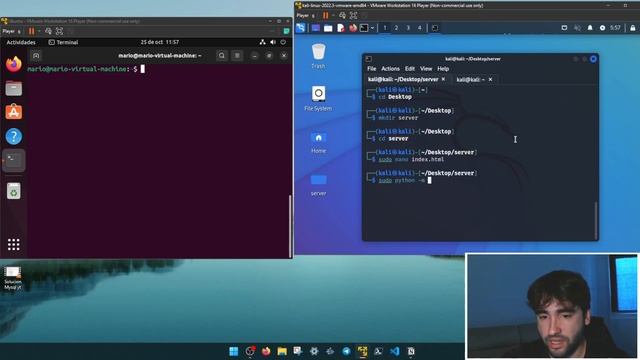The image size is (640, 360).
Task: Select the ~/Desktop/server terminal tab
Action: coord(403,79)
